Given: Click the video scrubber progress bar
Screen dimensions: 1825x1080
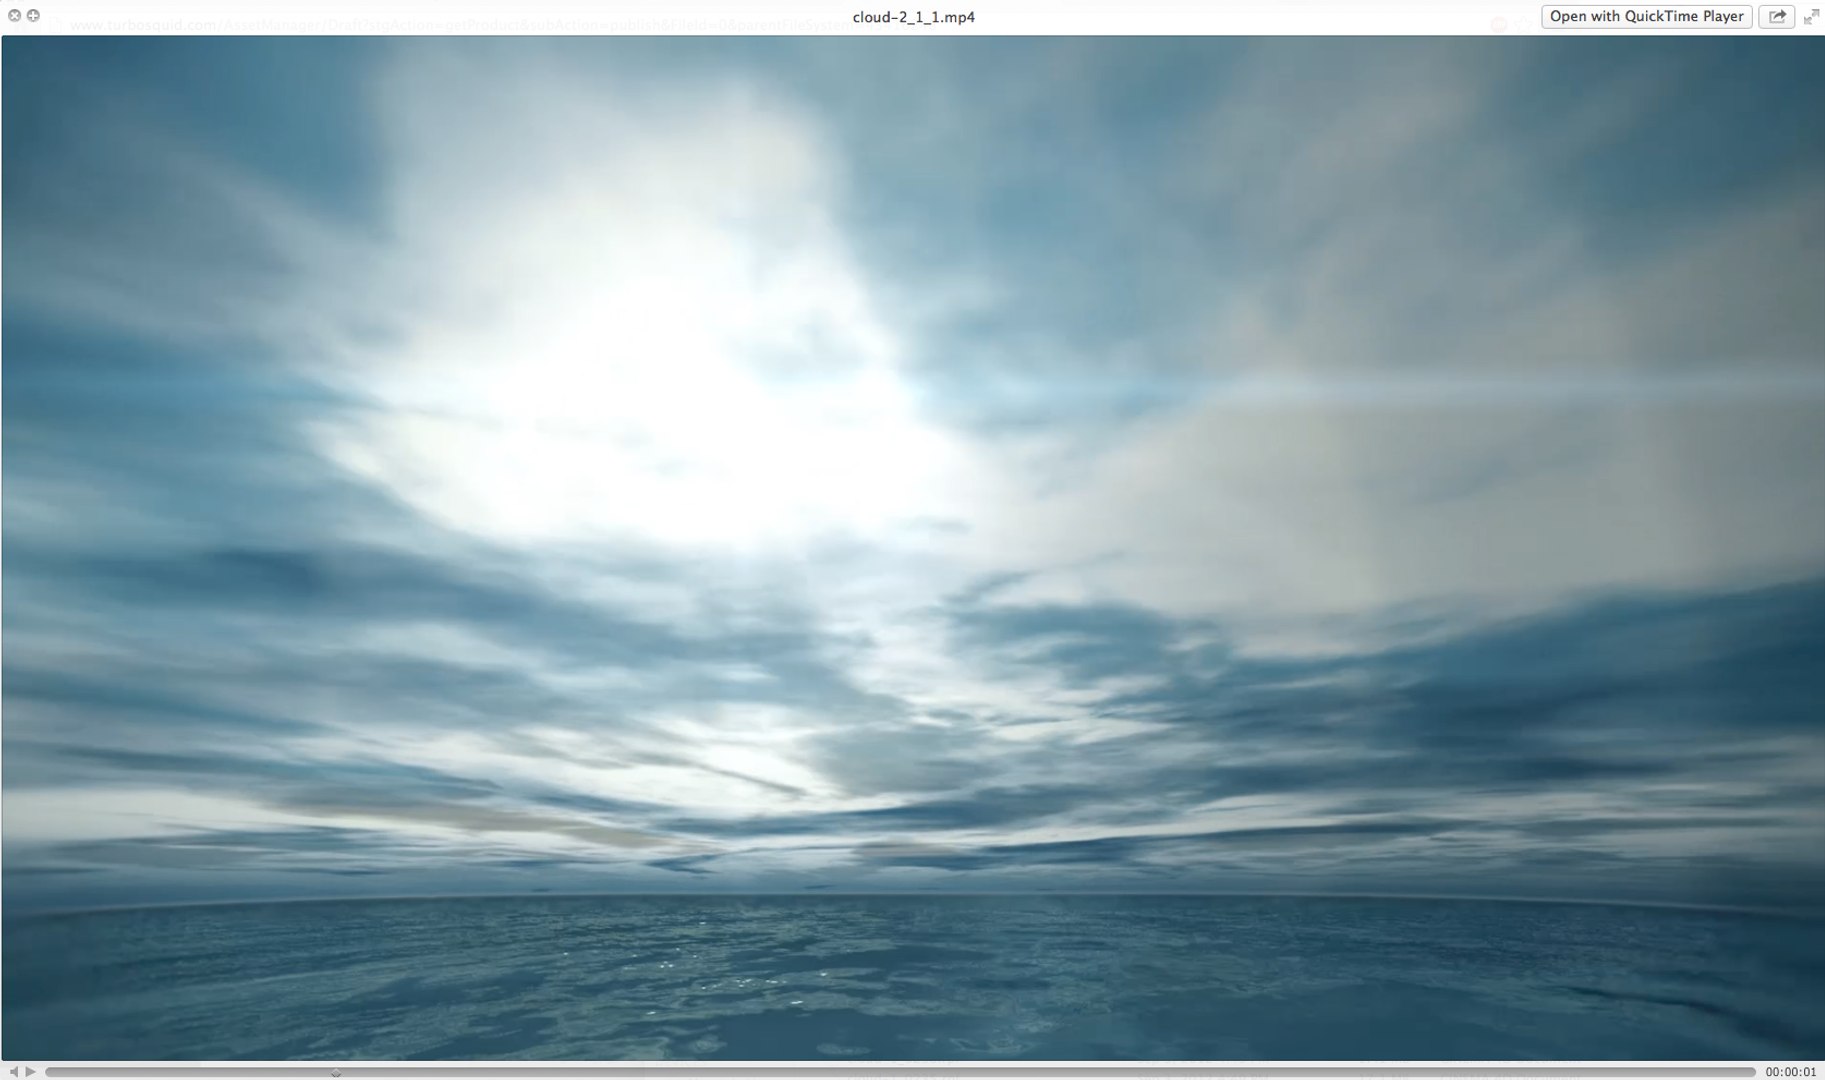Looking at the screenshot, I should pos(900,1071).
